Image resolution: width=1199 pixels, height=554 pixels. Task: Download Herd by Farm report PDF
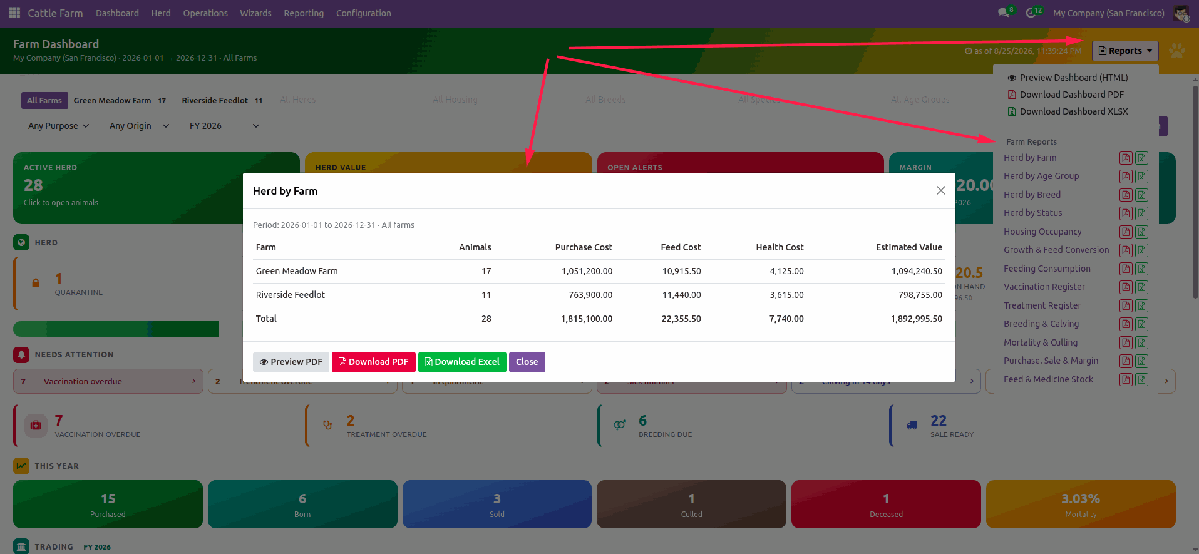1126,158
